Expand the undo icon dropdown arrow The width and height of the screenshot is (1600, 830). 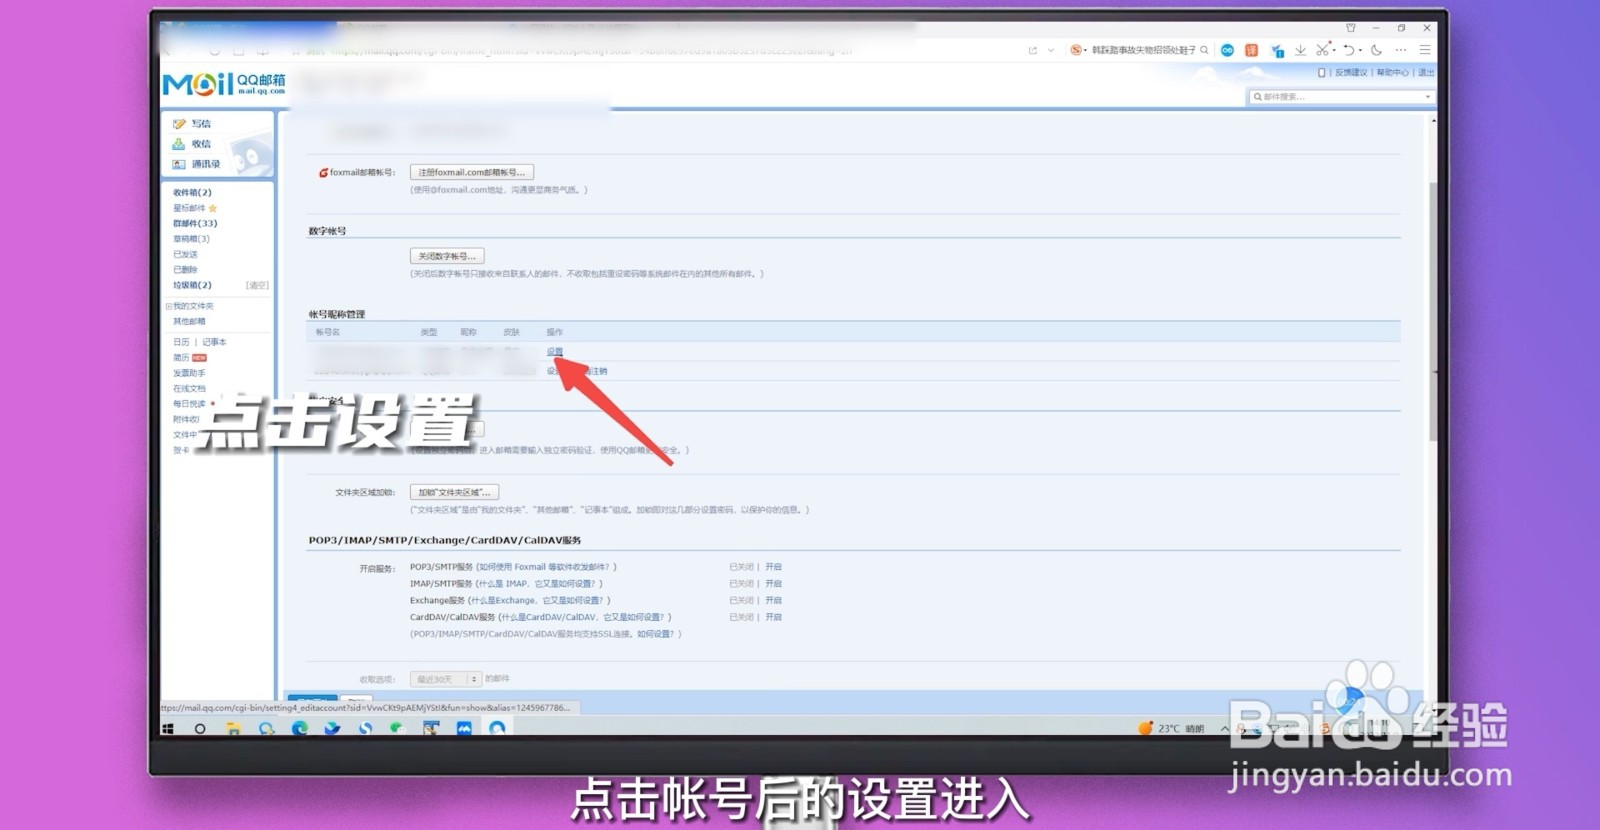click(1360, 50)
